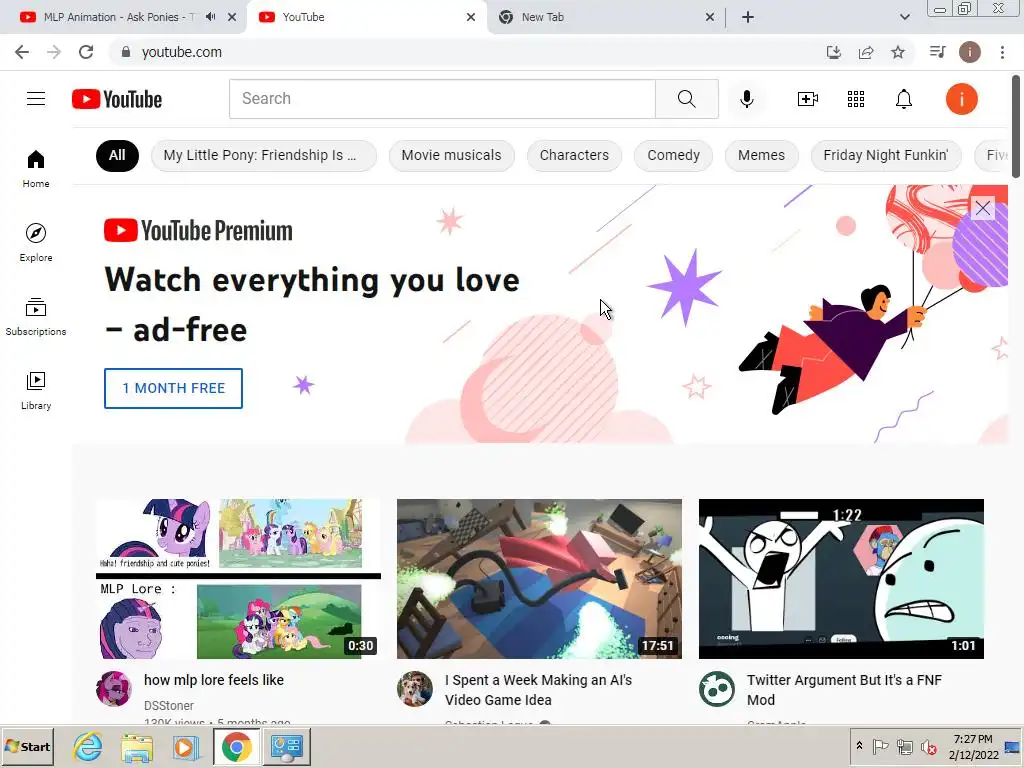
Task: Open the tab search dropdown arrow
Action: (x=904, y=17)
